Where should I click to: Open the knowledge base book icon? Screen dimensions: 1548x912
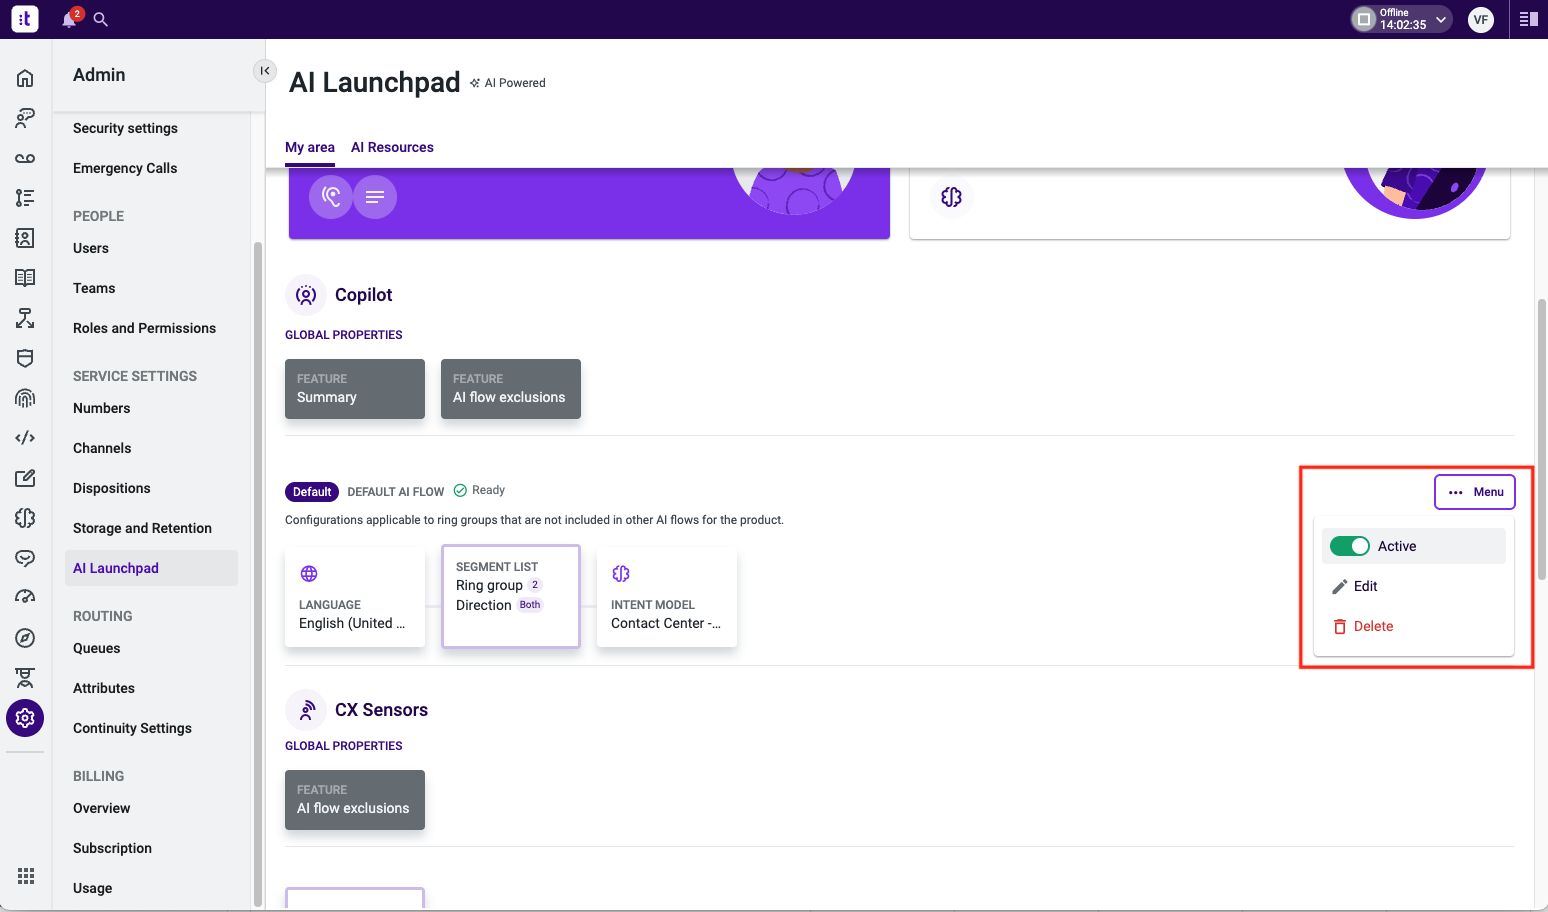[25, 278]
